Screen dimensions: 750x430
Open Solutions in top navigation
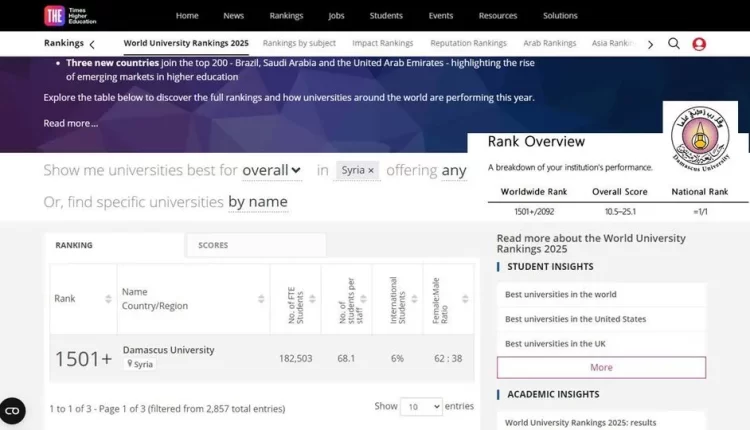(560, 16)
